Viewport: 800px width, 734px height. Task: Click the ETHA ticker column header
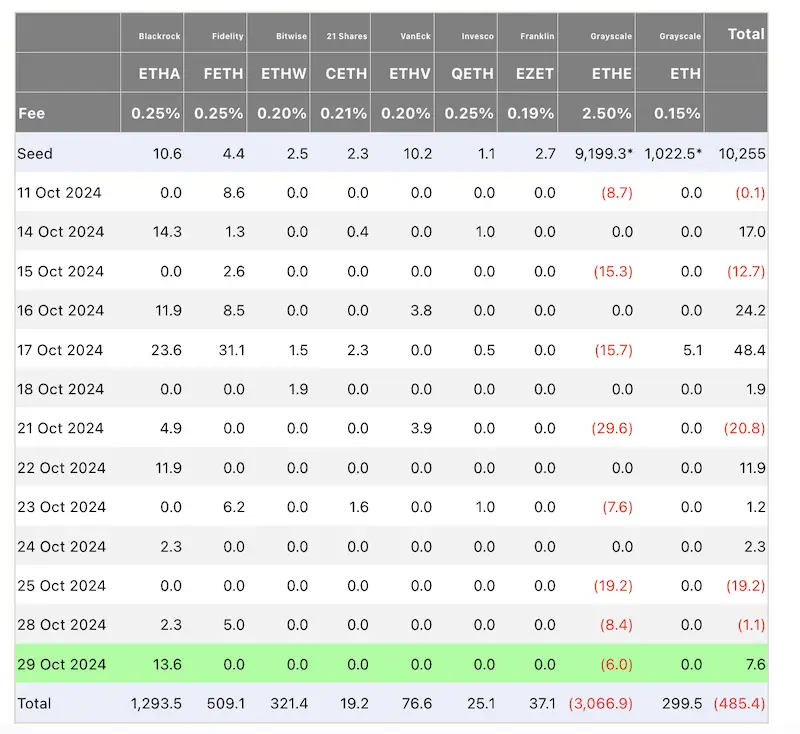pyautogui.click(x=159, y=74)
